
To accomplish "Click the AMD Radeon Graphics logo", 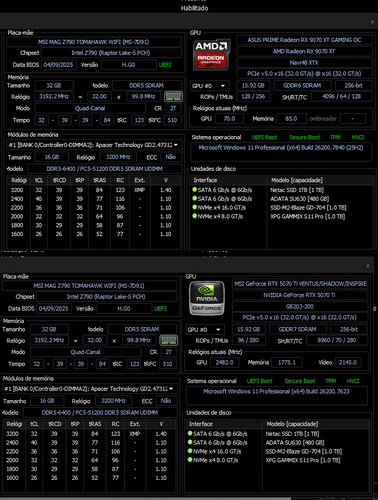I will 212,55.
